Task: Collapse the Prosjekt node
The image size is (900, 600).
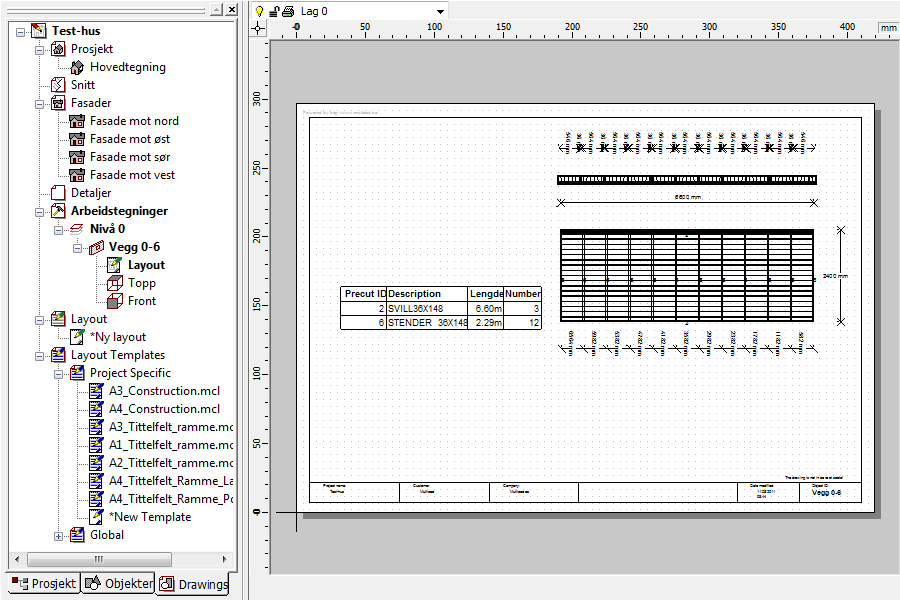Action: [40, 50]
